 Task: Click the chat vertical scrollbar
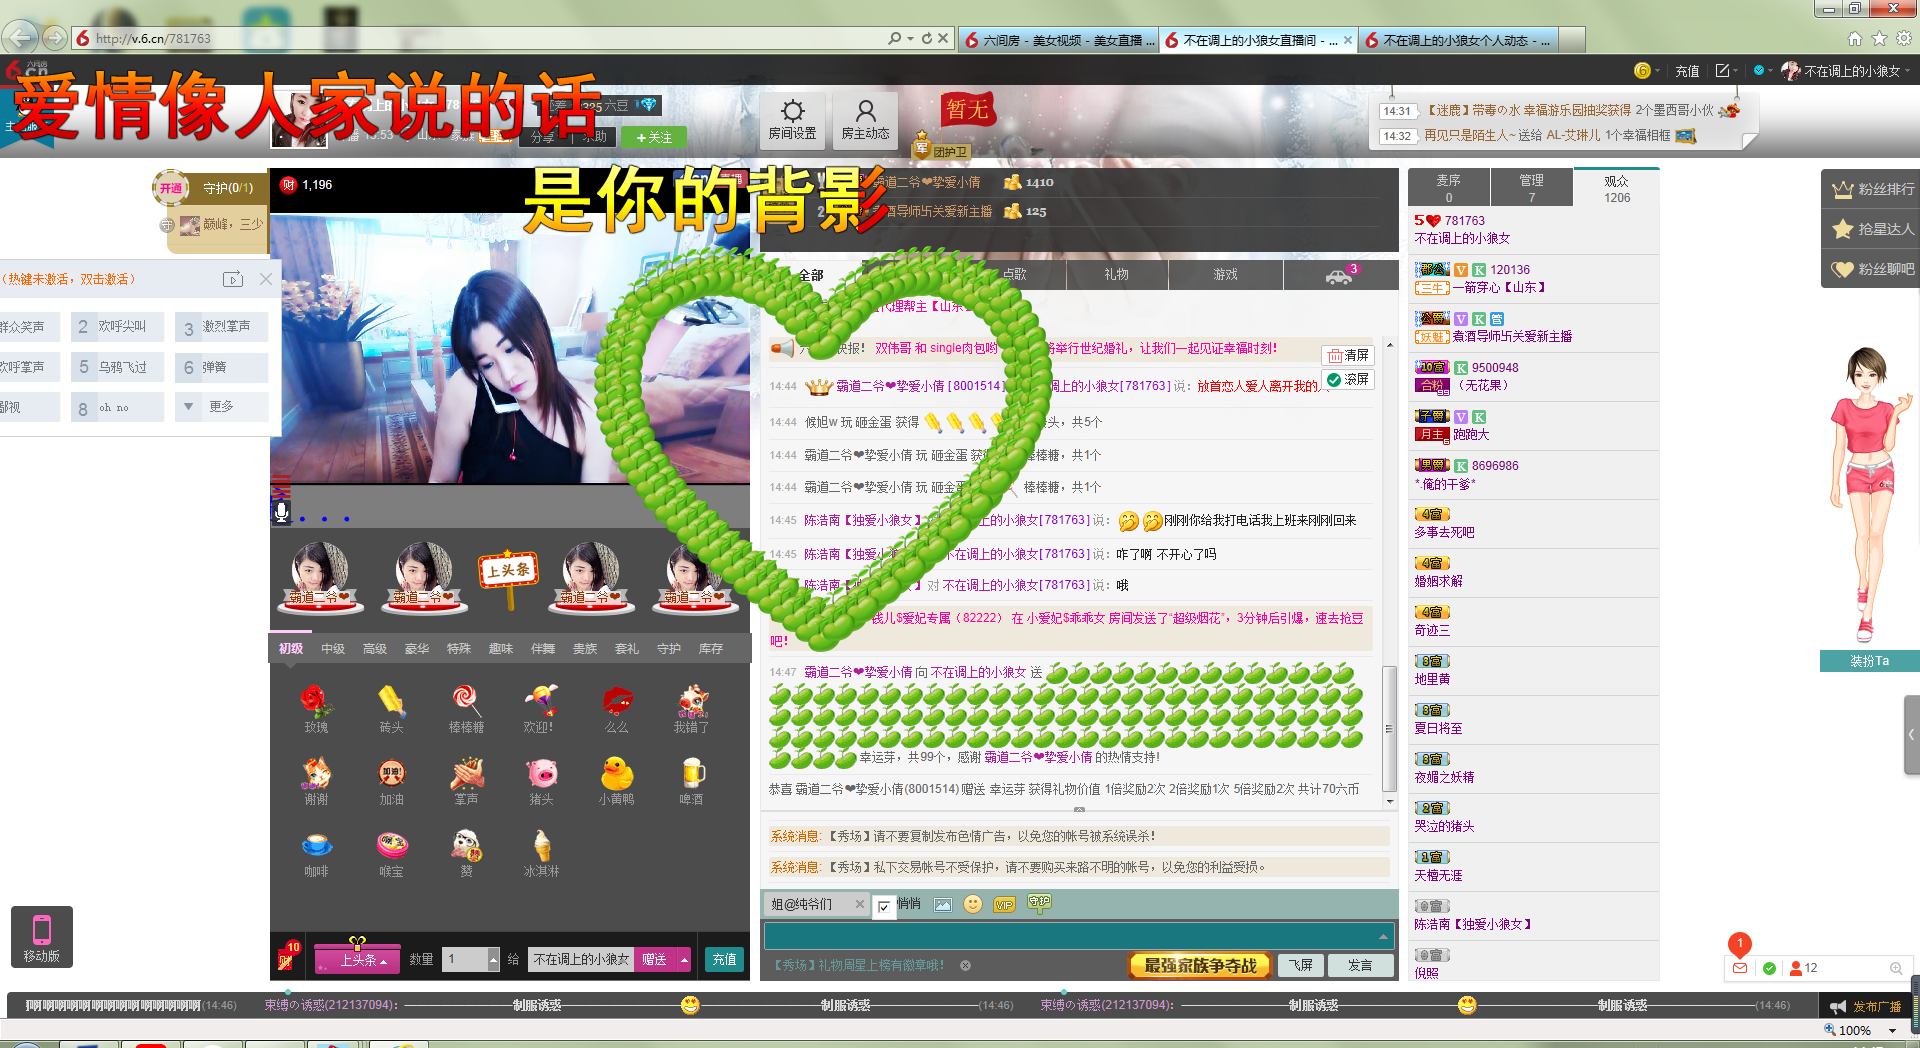(x=1389, y=729)
